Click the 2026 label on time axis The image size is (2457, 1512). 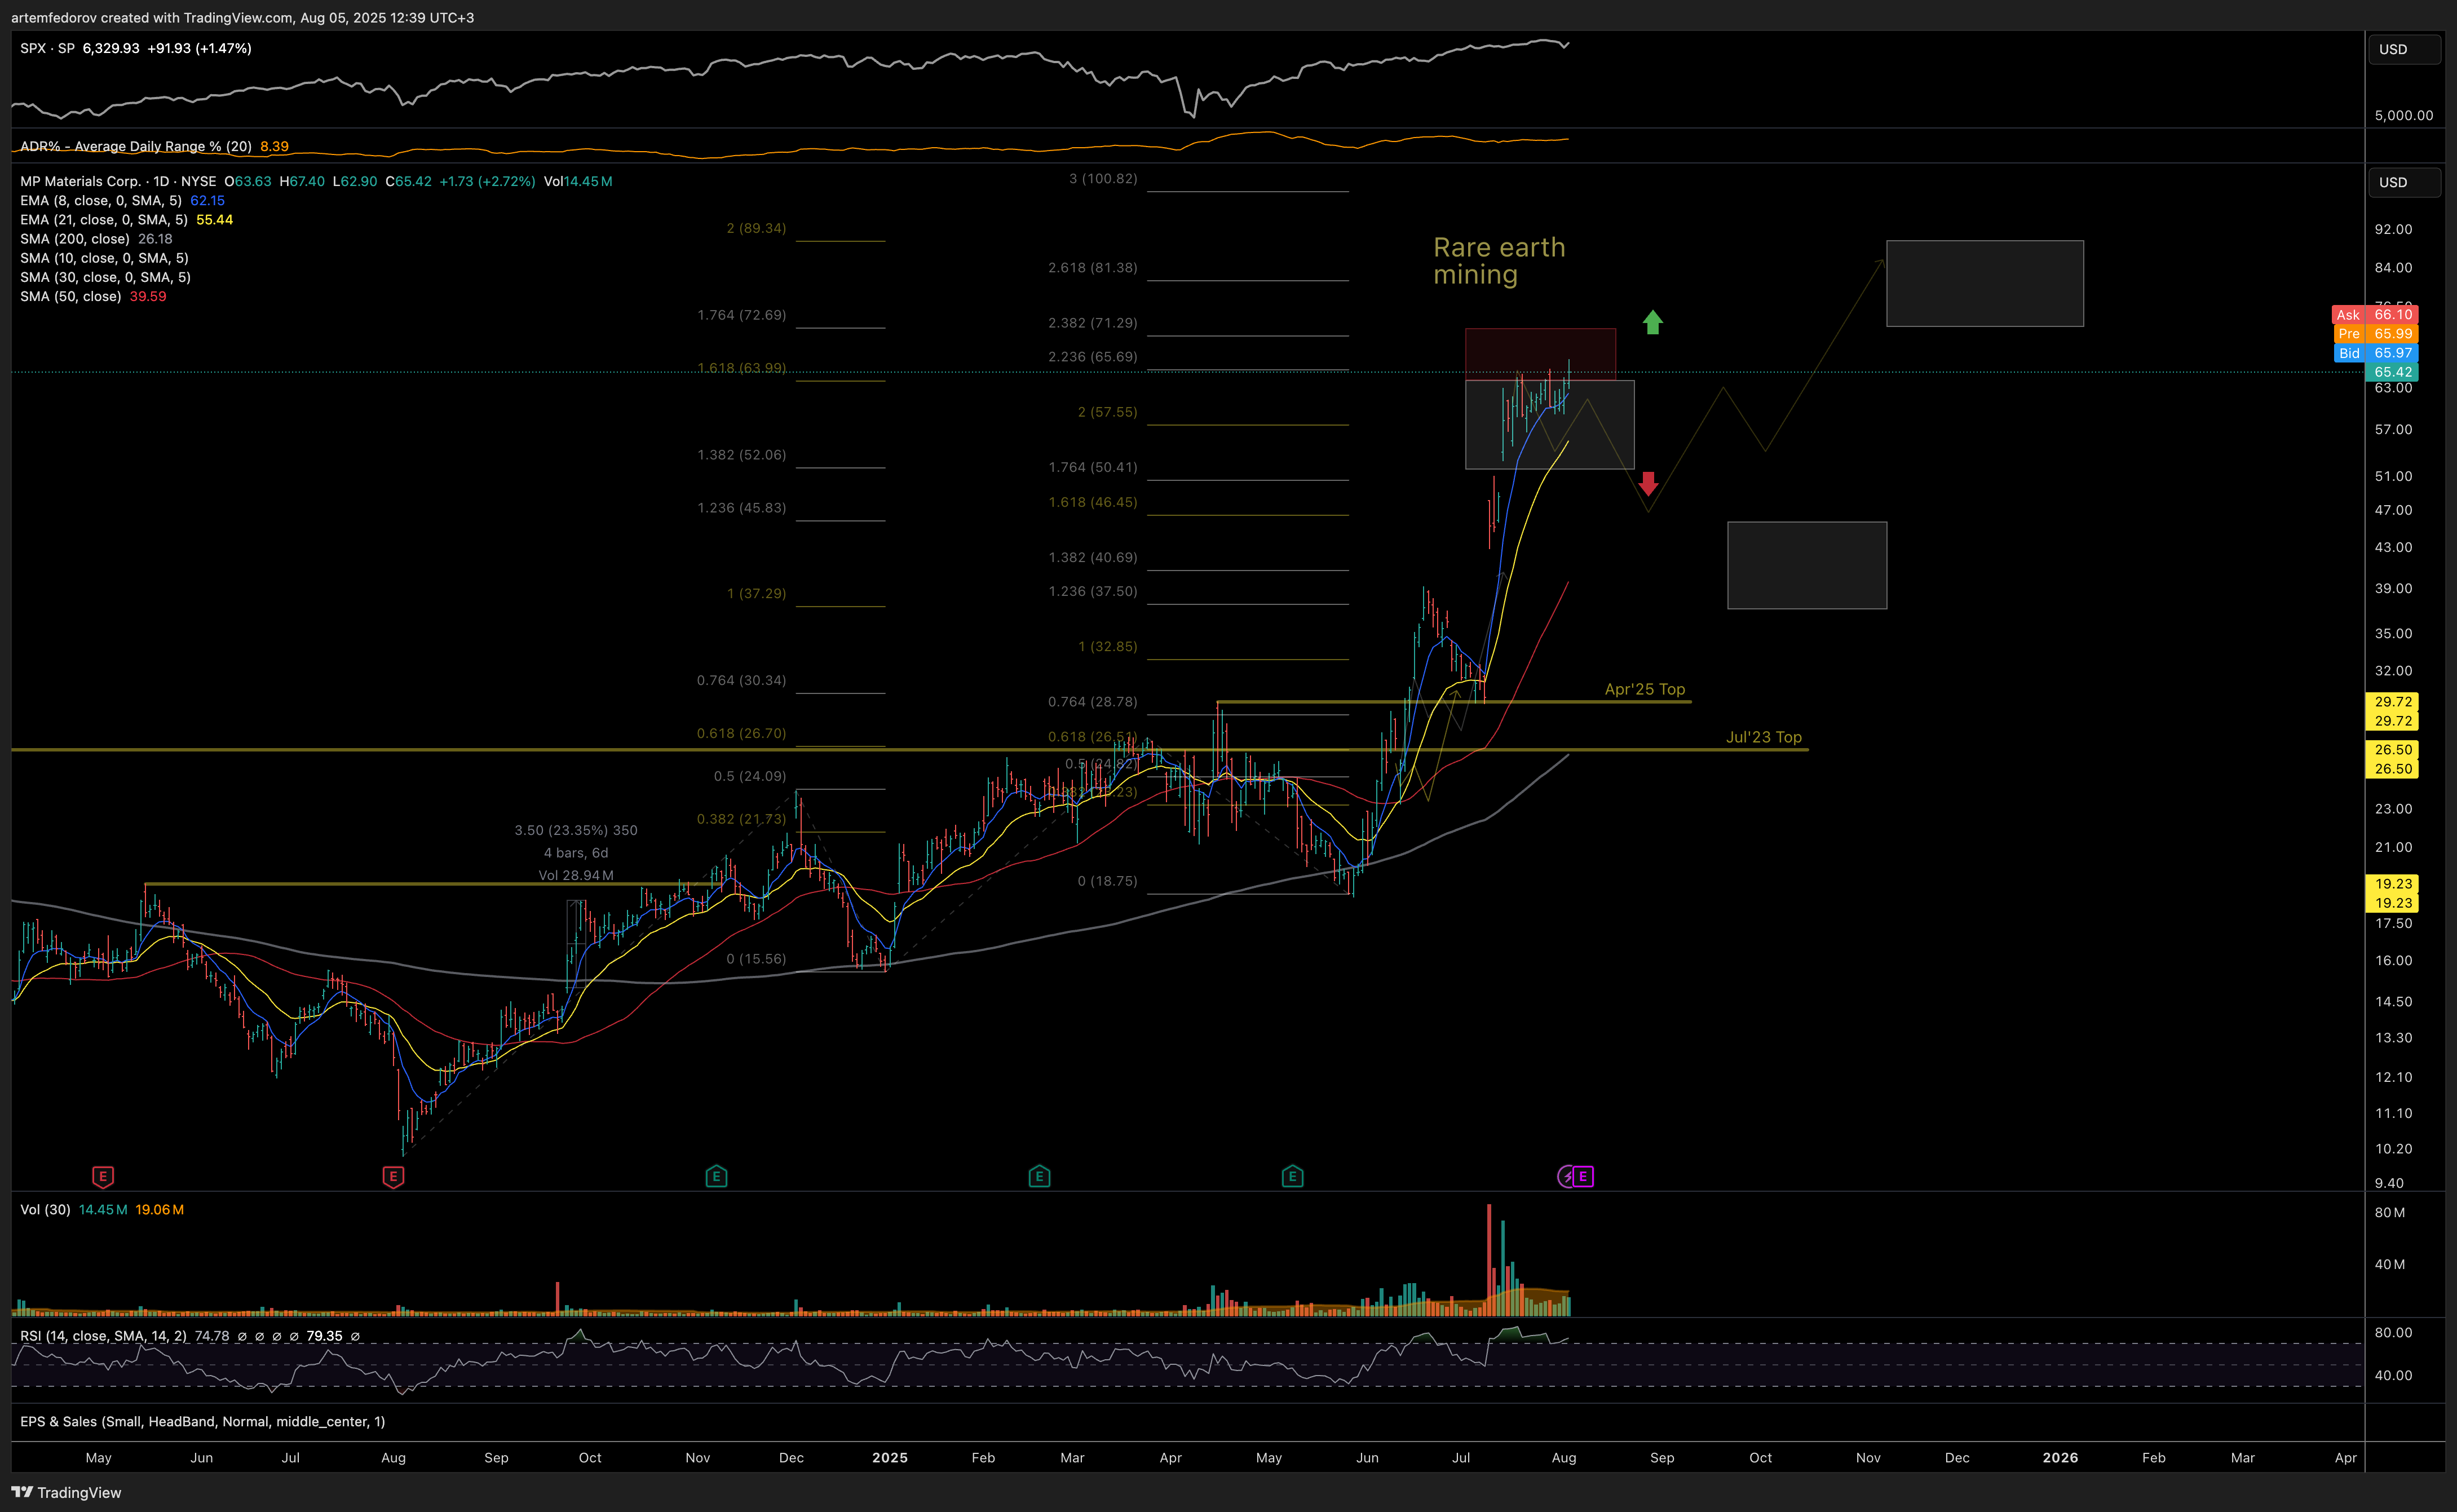tap(2060, 1457)
